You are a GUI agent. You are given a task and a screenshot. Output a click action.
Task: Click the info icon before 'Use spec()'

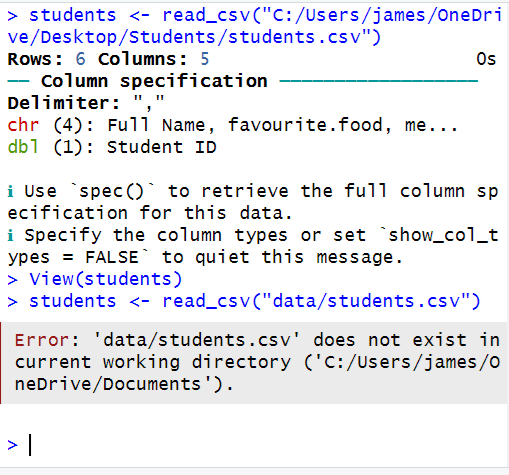11,192
